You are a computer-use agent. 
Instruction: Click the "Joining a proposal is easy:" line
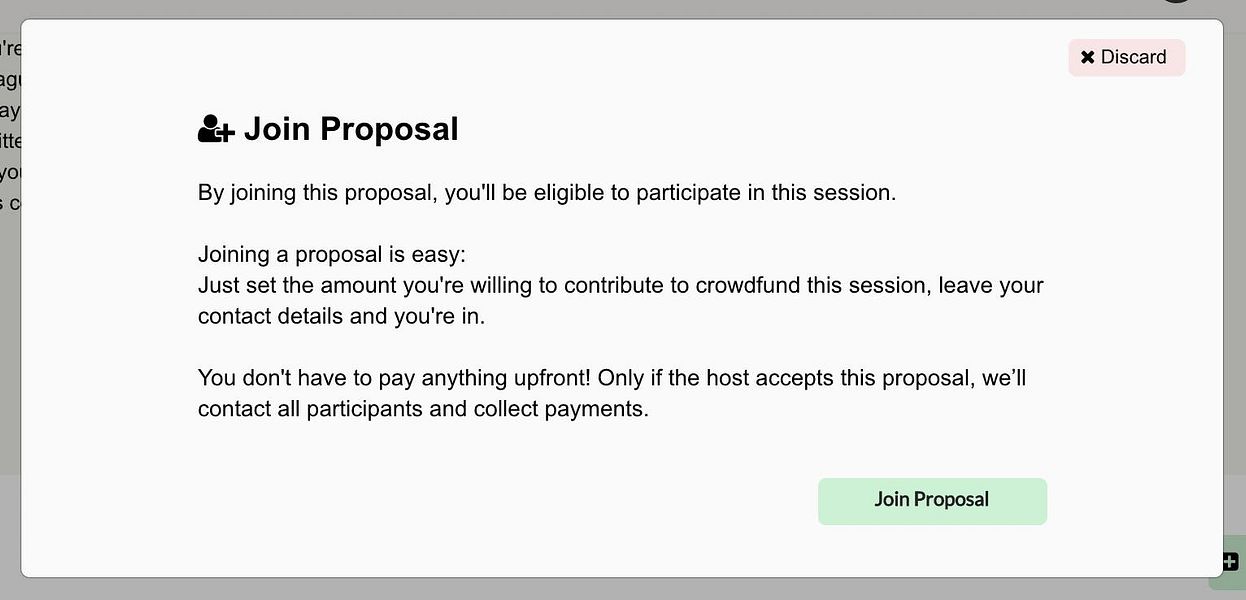click(332, 254)
